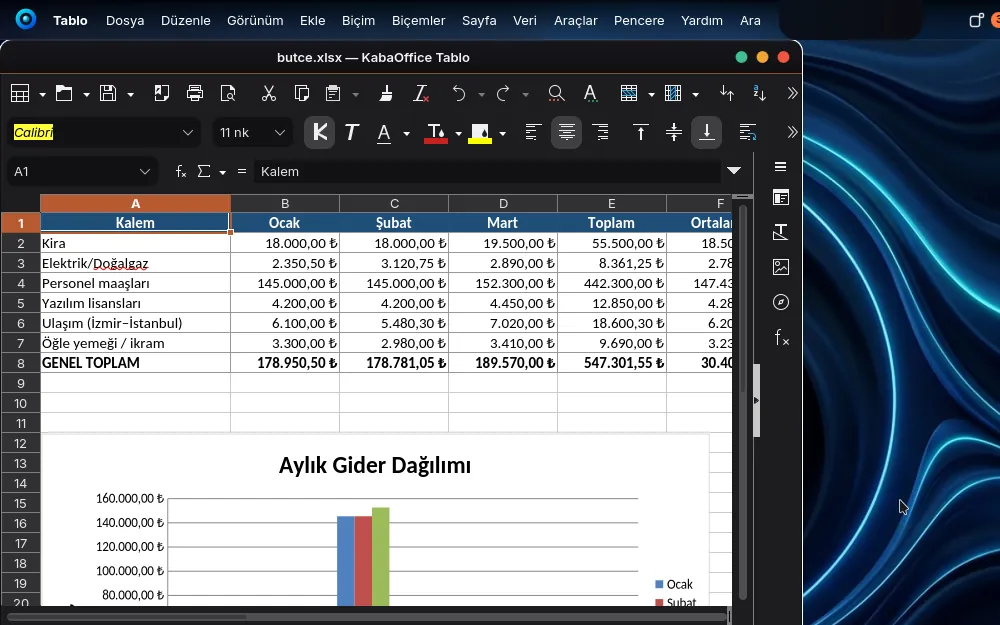The height and width of the screenshot is (625, 1000).
Task: Open the sidebar Functions deck
Action: [x=781, y=337]
